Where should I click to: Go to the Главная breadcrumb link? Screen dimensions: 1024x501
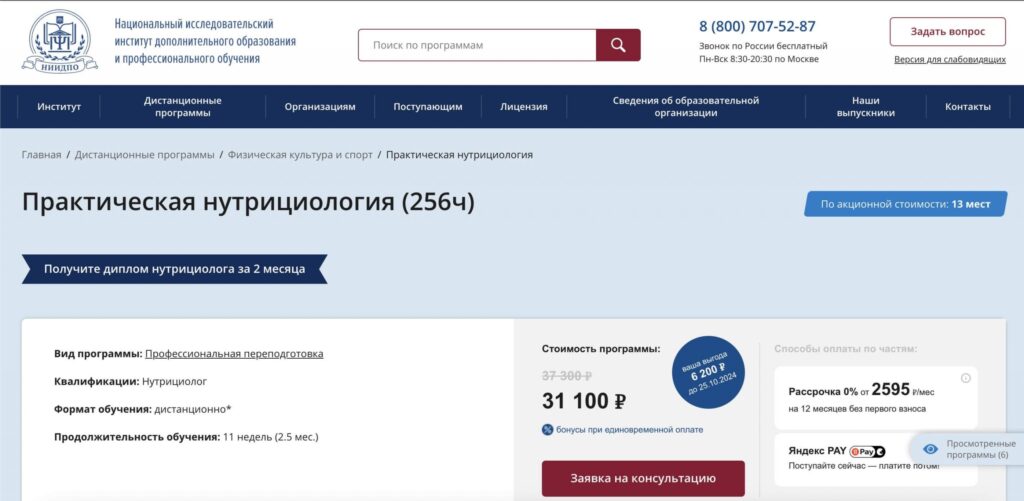[41, 155]
